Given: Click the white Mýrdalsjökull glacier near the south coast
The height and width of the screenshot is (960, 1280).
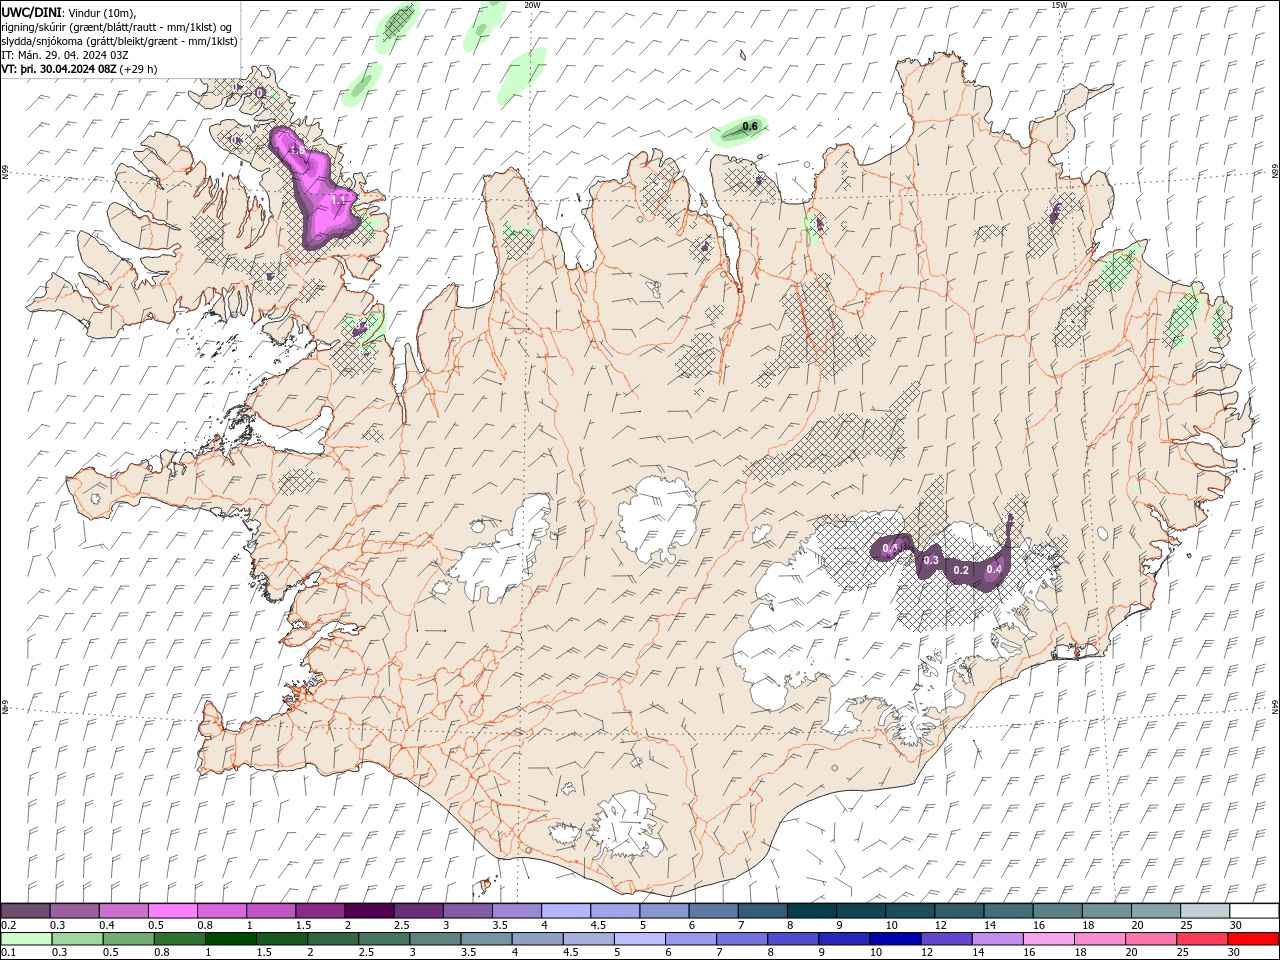Looking at the screenshot, I should tap(626, 825).
